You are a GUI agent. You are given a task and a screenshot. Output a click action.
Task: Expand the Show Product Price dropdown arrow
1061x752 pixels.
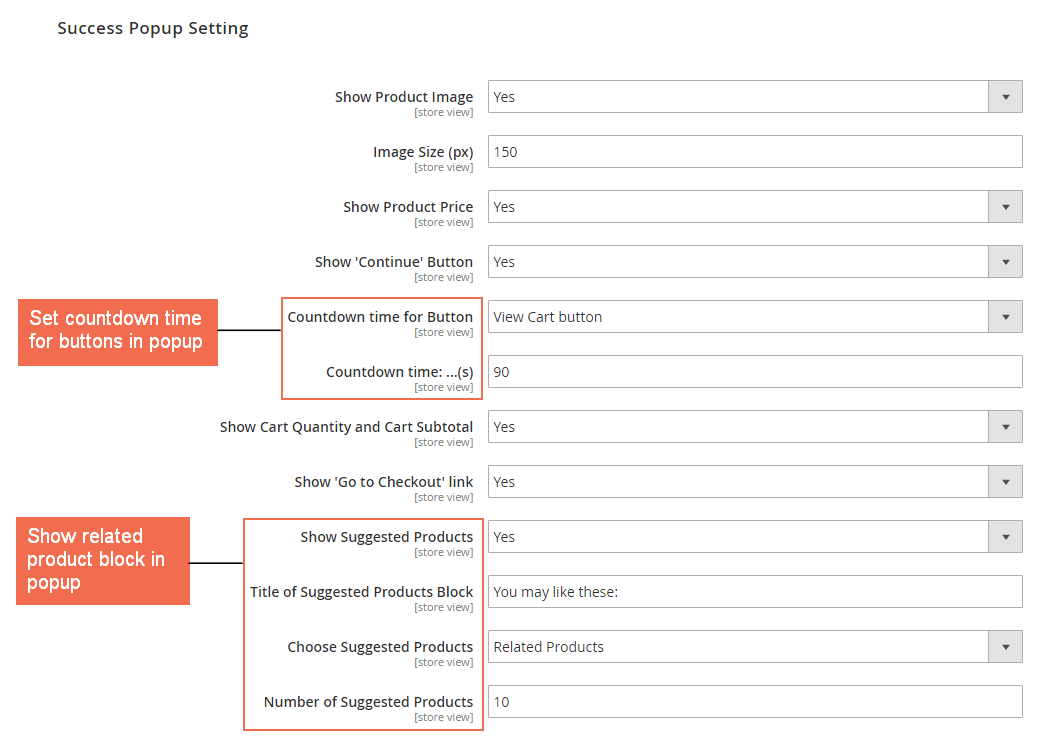point(1005,207)
